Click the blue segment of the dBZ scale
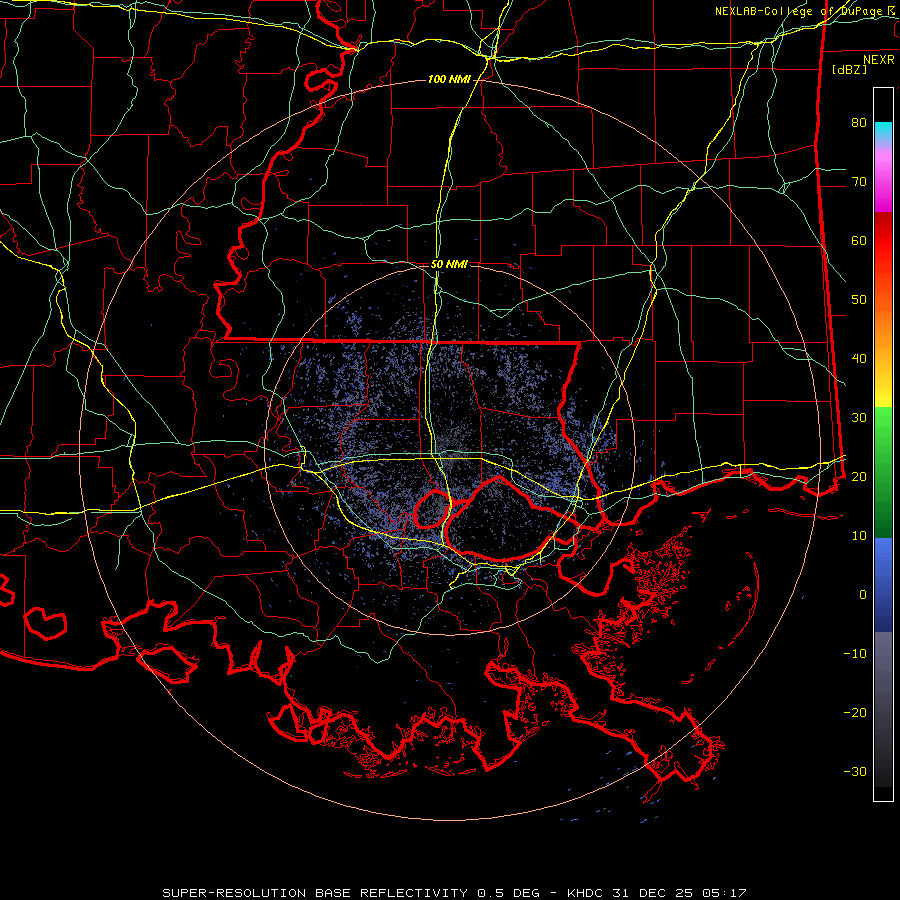 coord(883,584)
